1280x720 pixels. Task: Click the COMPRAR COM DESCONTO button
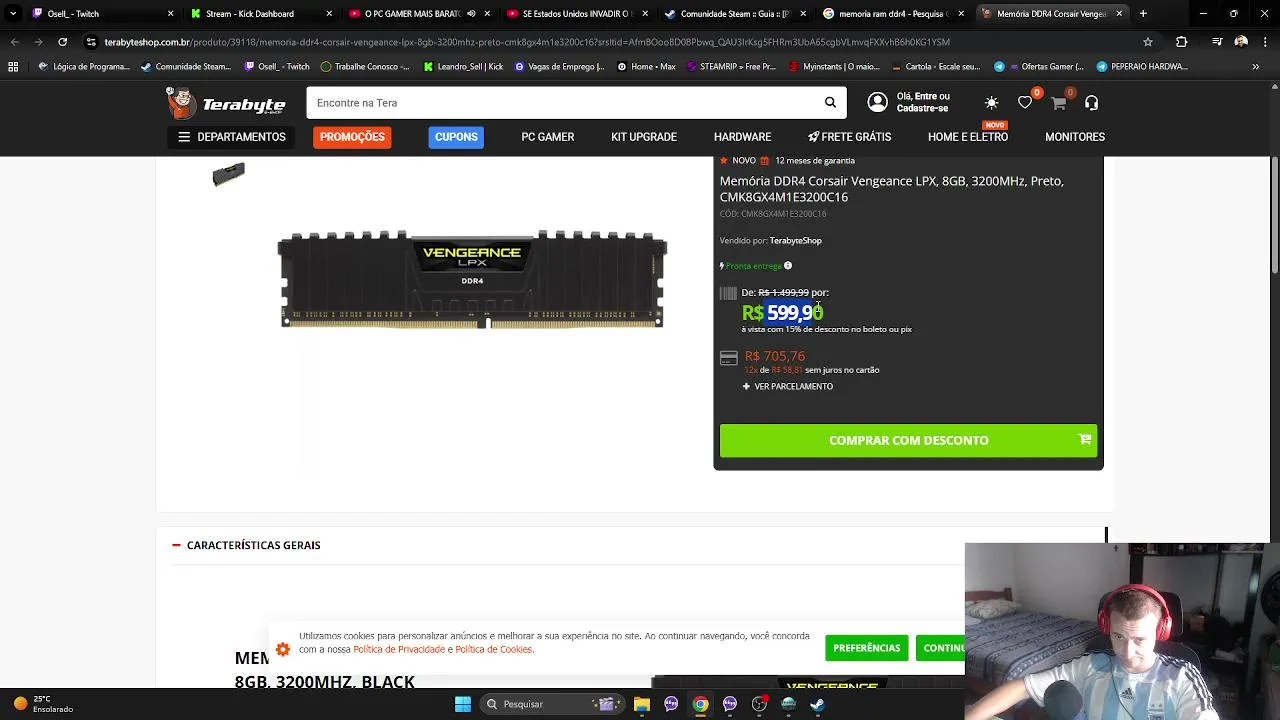pyautogui.click(x=908, y=440)
